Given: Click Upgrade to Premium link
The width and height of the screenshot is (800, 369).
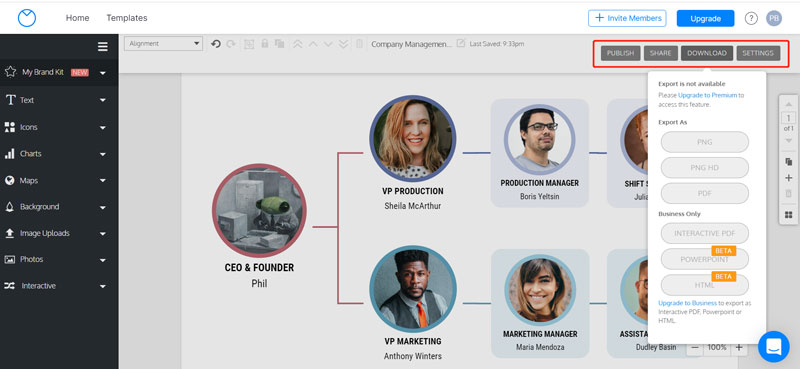Looking at the screenshot, I should [x=707, y=95].
